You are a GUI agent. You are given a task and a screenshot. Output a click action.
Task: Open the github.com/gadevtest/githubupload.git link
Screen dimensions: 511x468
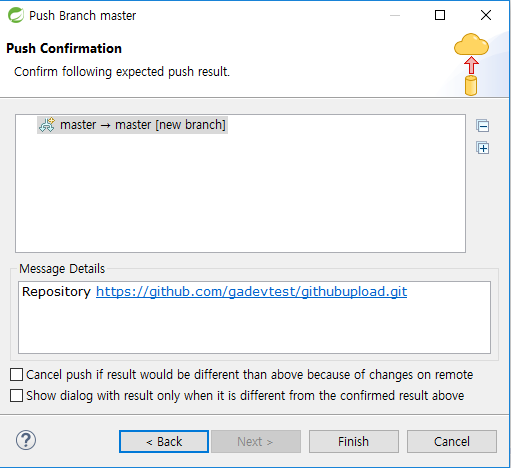[x=251, y=292]
